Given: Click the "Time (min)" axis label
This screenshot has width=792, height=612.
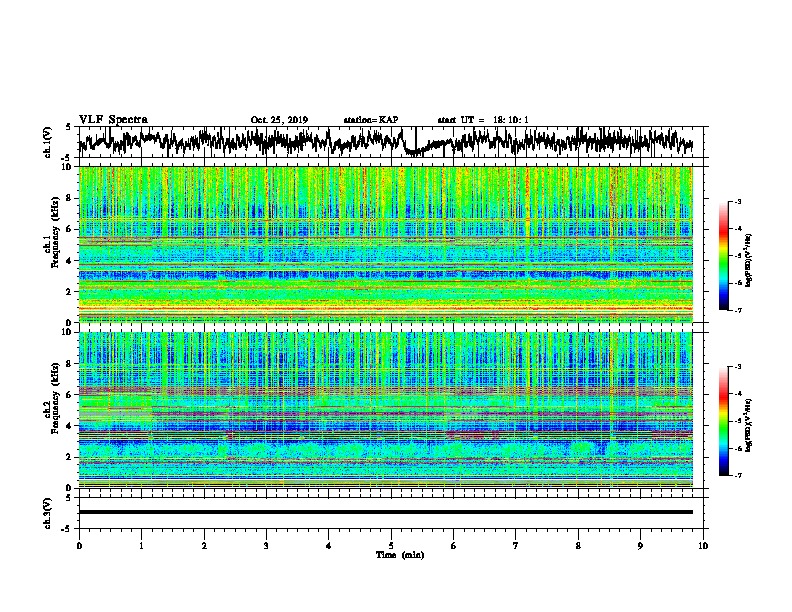Looking at the screenshot, I should pyautogui.click(x=400, y=555).
